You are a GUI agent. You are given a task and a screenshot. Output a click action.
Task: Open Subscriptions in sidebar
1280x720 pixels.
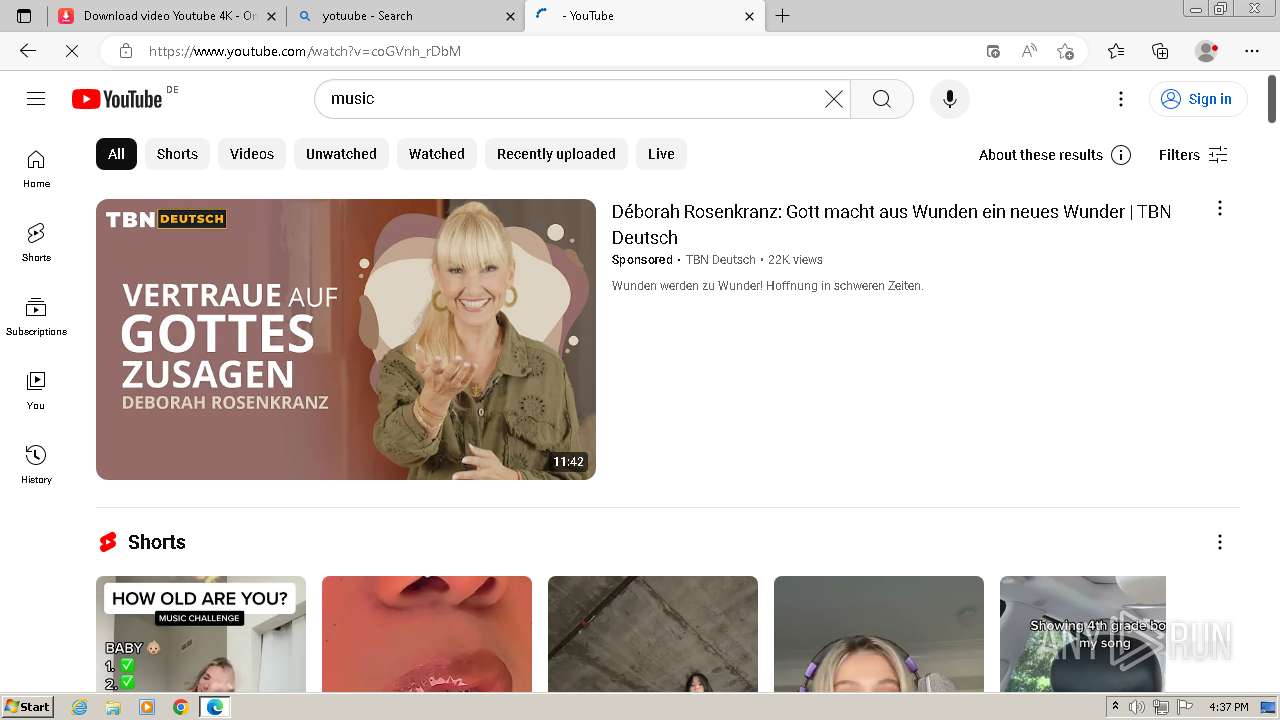36,317
